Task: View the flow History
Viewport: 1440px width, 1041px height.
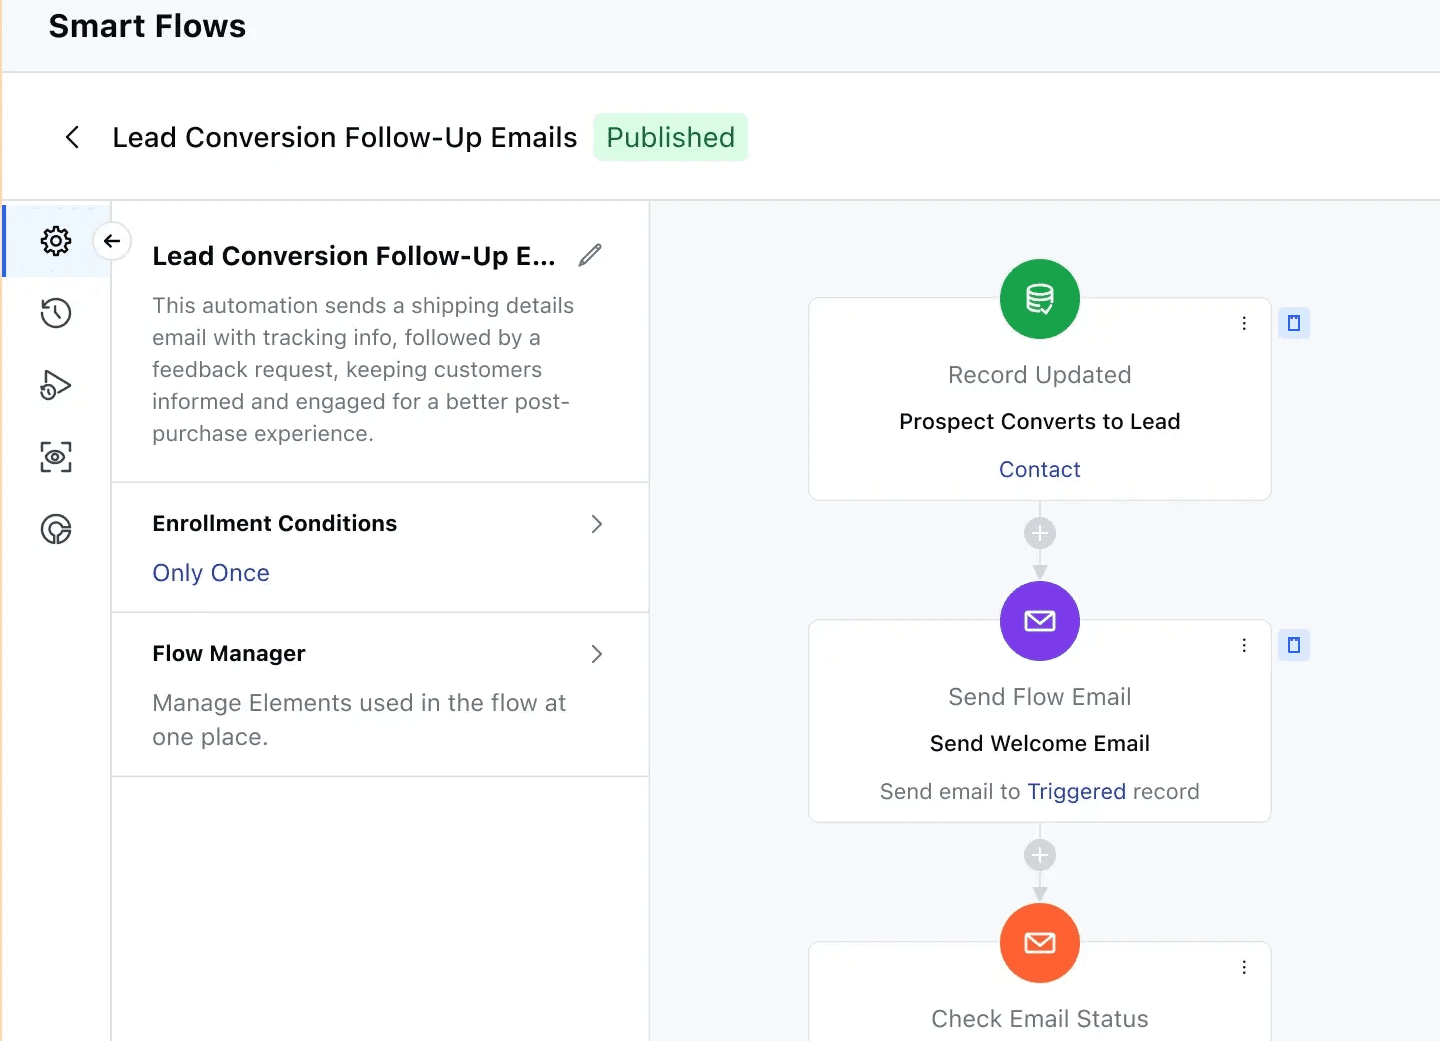Action: (x=56, y=313)
